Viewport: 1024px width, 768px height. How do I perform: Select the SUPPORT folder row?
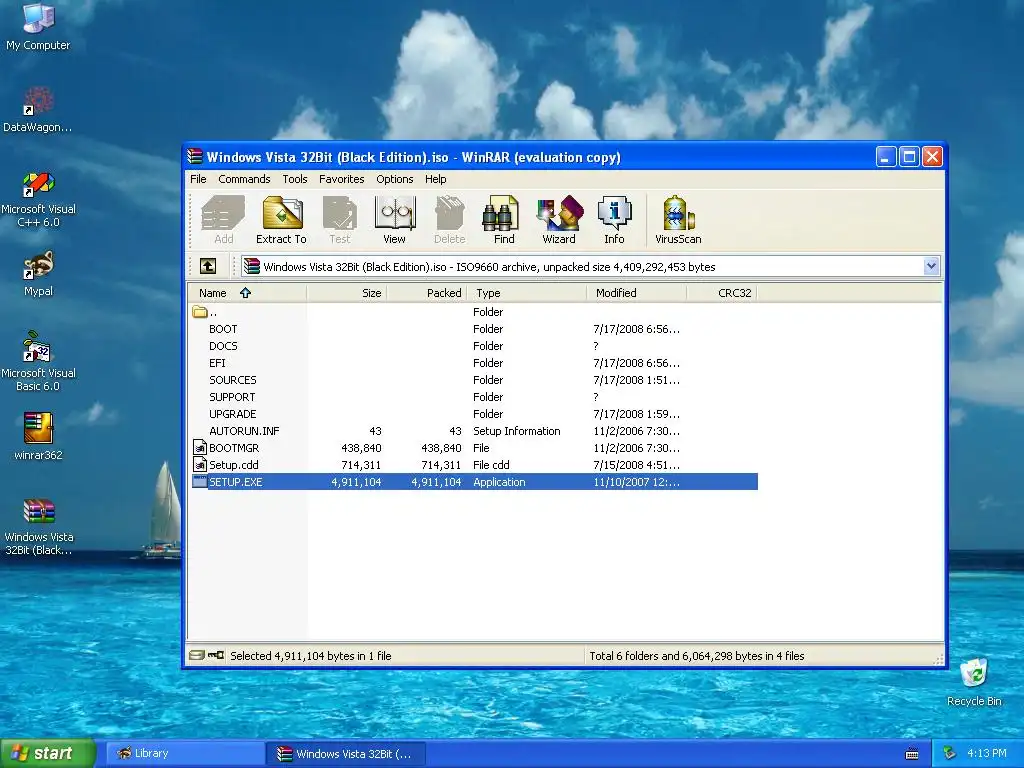click(475, 397)
